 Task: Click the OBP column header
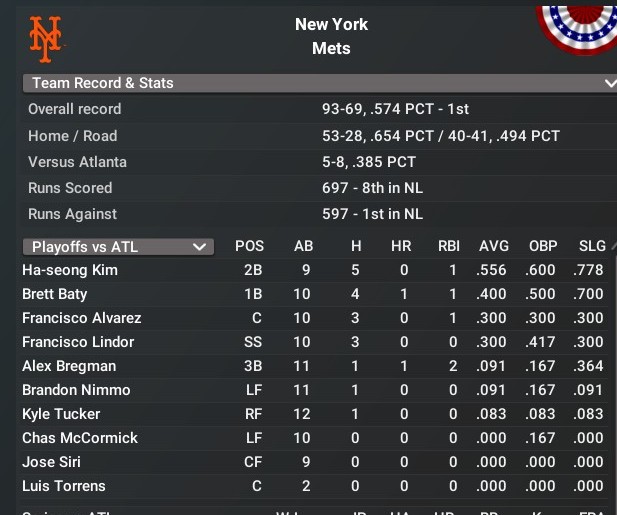[x=543, y=246]
